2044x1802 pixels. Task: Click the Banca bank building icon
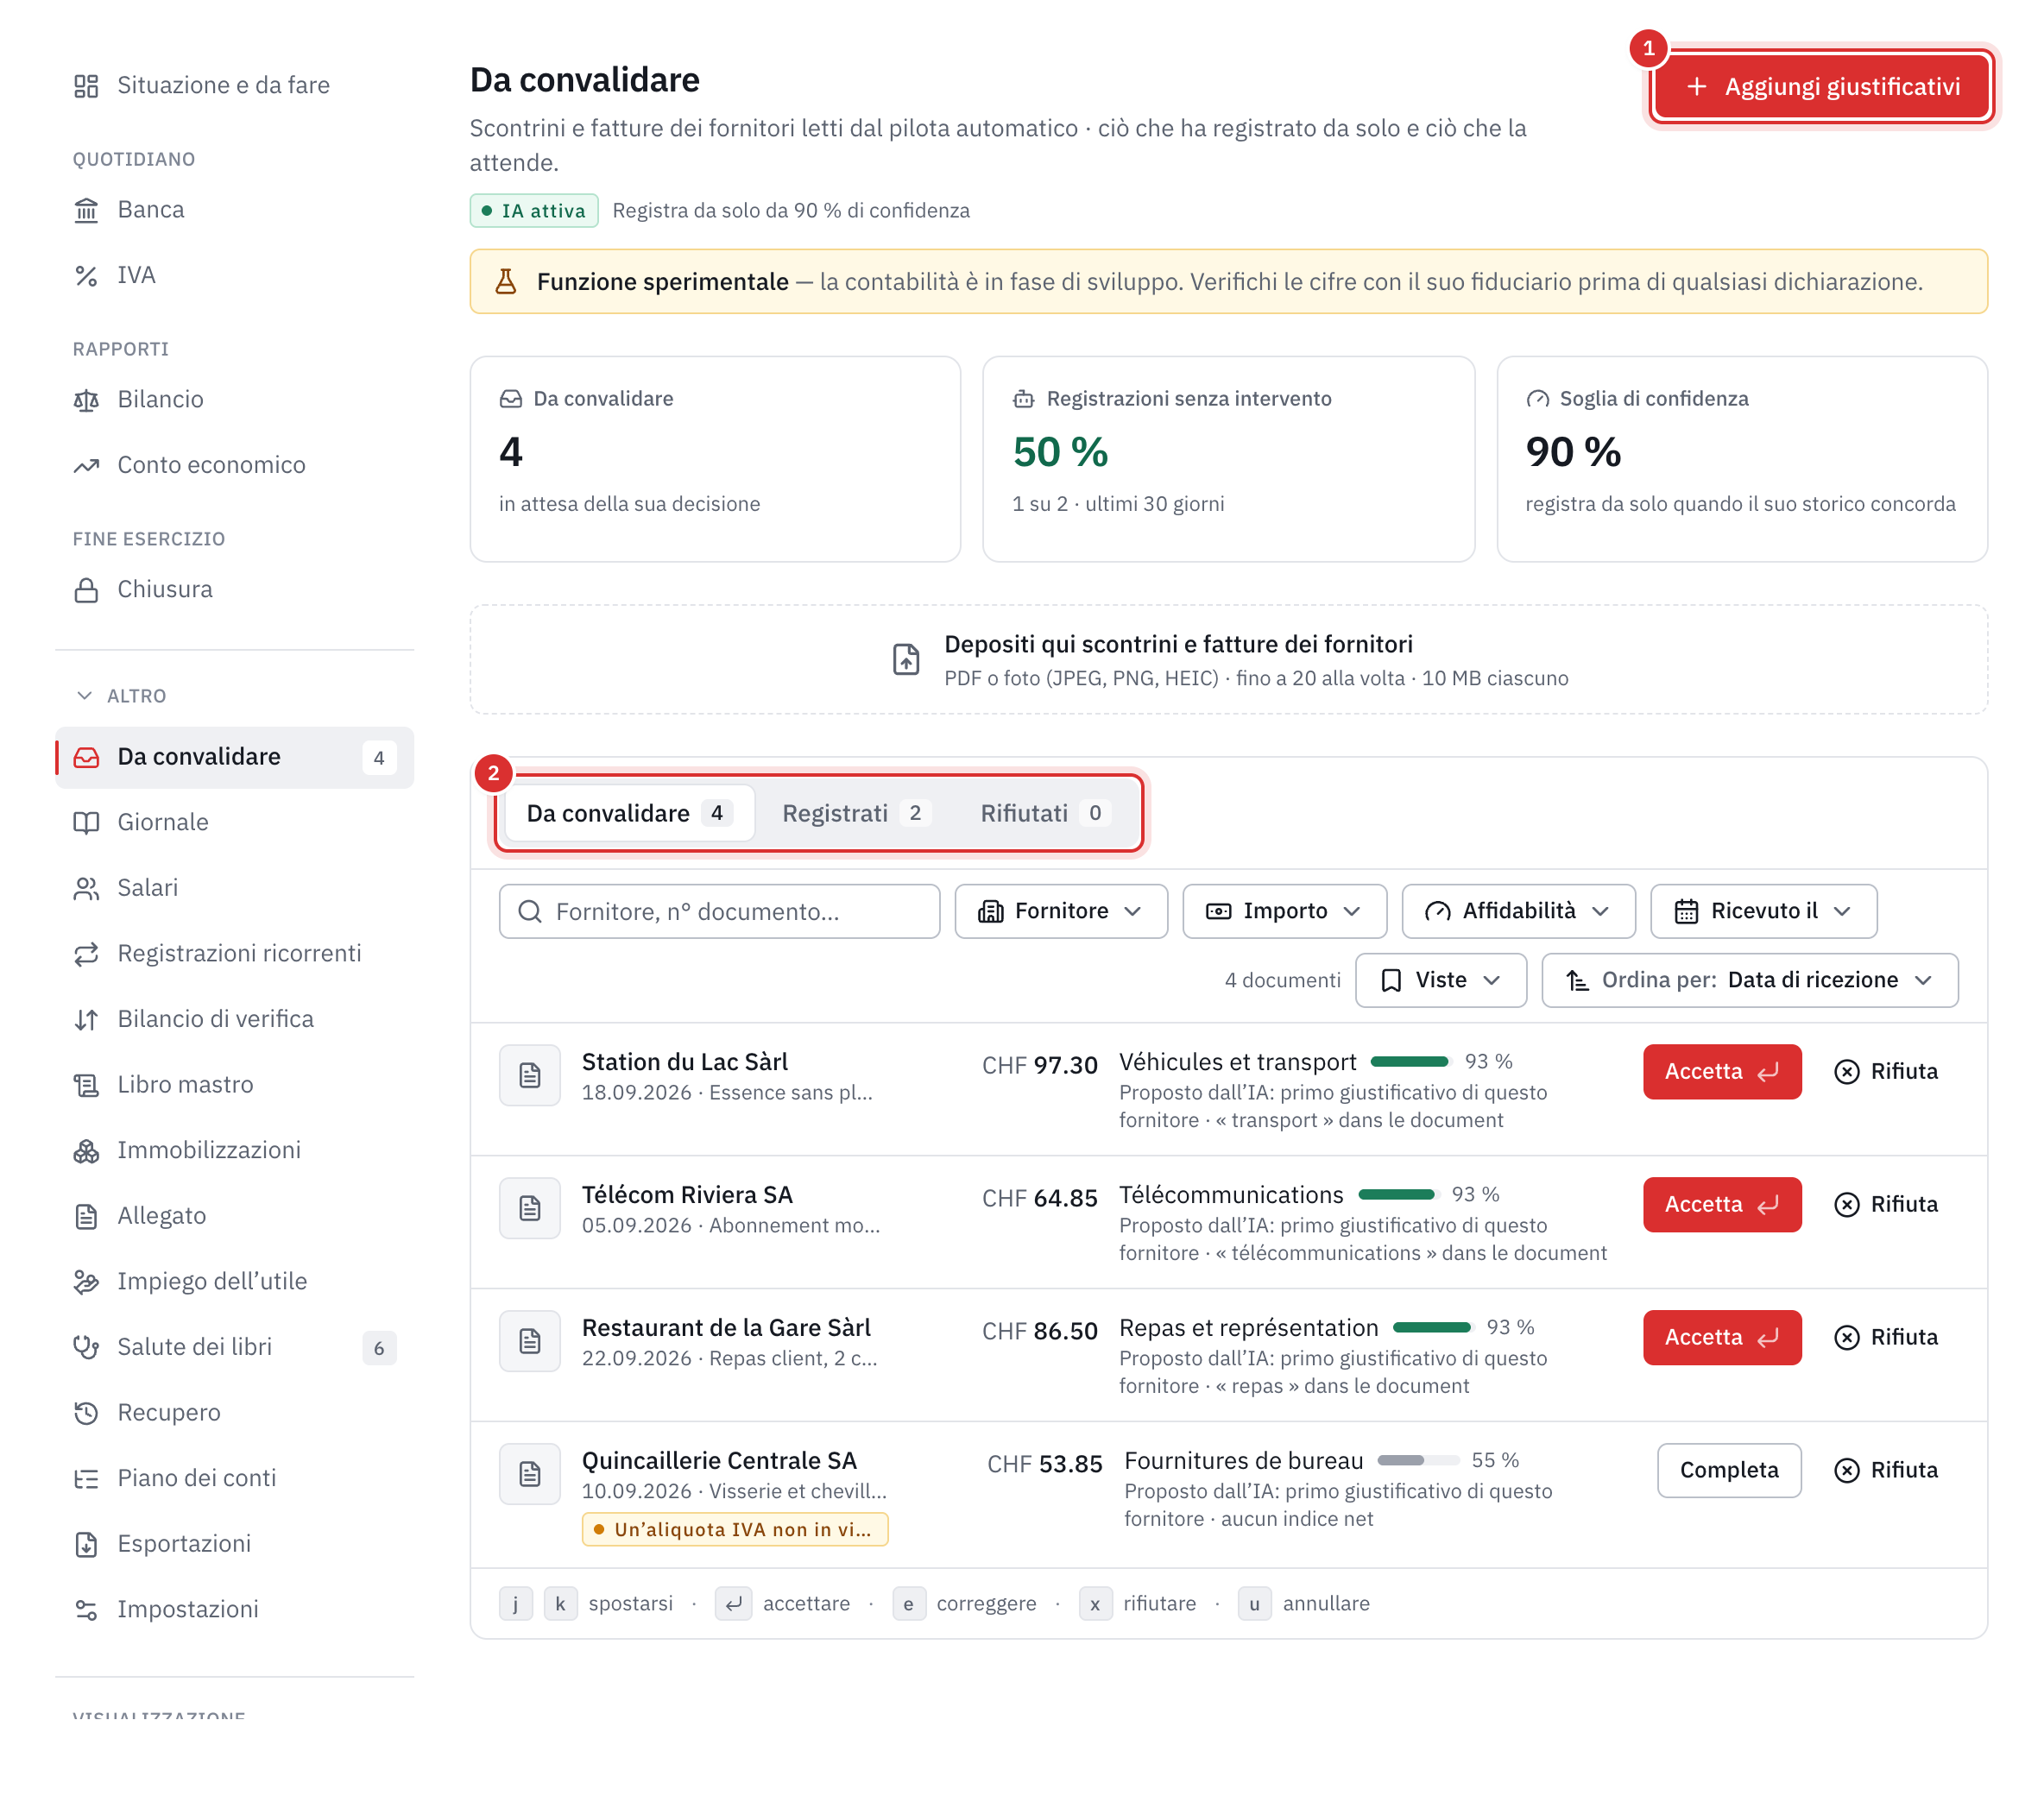pyautogui.click(x=86, y=210)
